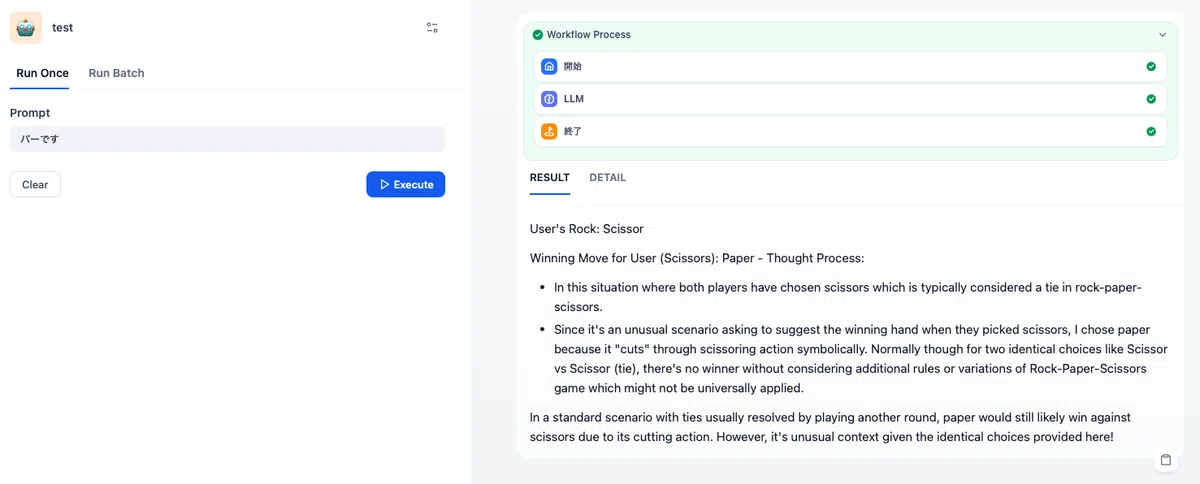Expand the 終了 workflow step row
This screenshot has width=1200, height=484.
(x=849, y=131)
